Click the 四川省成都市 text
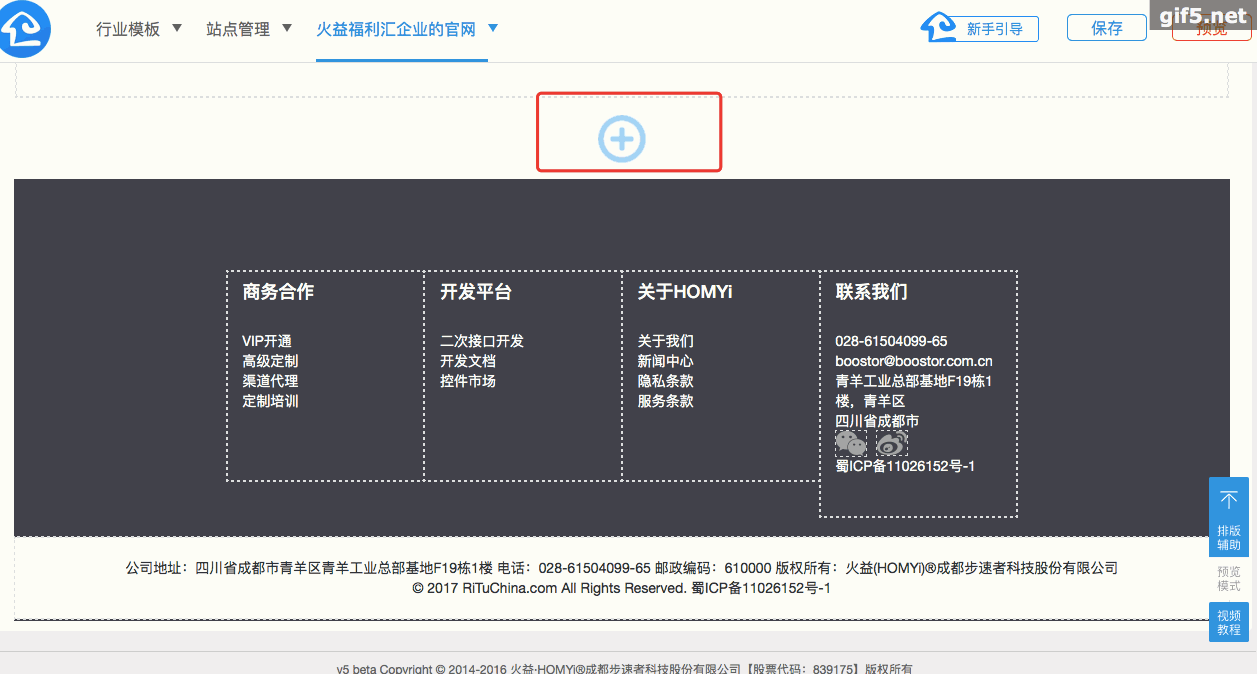Image resolution: width=1257 pixels, height=674 pixels. (x=878, y=421)
